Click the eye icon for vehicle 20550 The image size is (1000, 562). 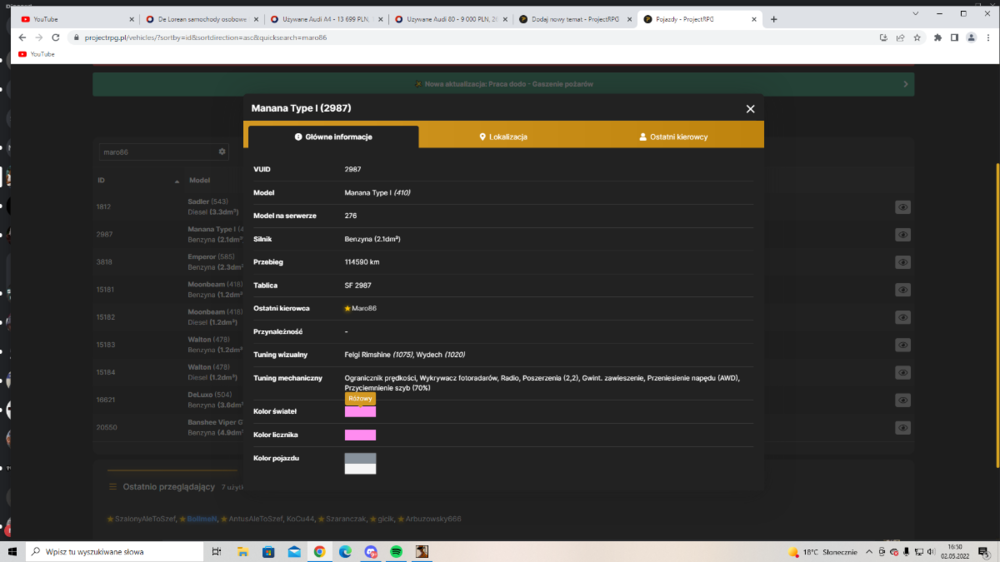click(902, 427)
